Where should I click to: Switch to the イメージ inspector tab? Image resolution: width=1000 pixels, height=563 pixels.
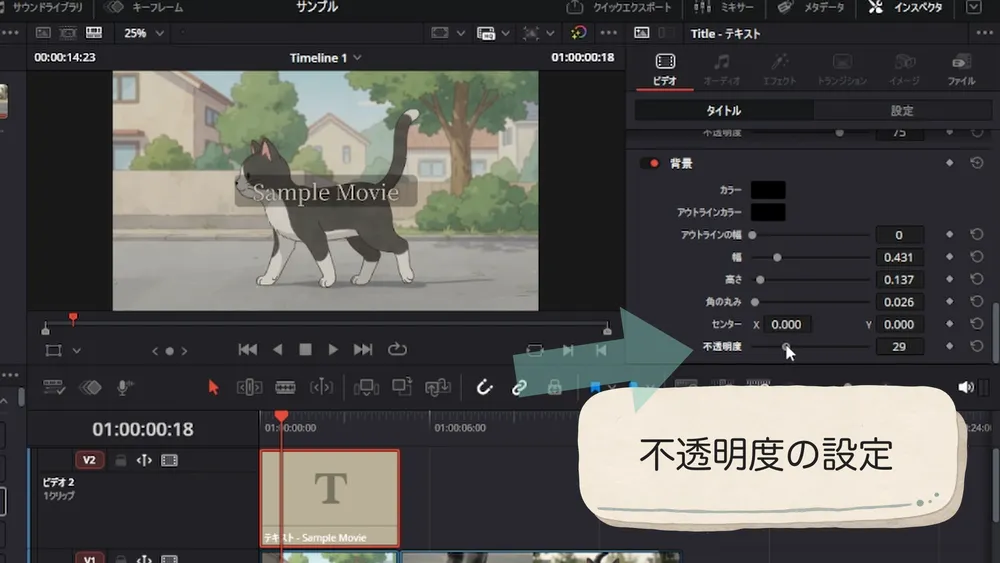click(904, 69)
